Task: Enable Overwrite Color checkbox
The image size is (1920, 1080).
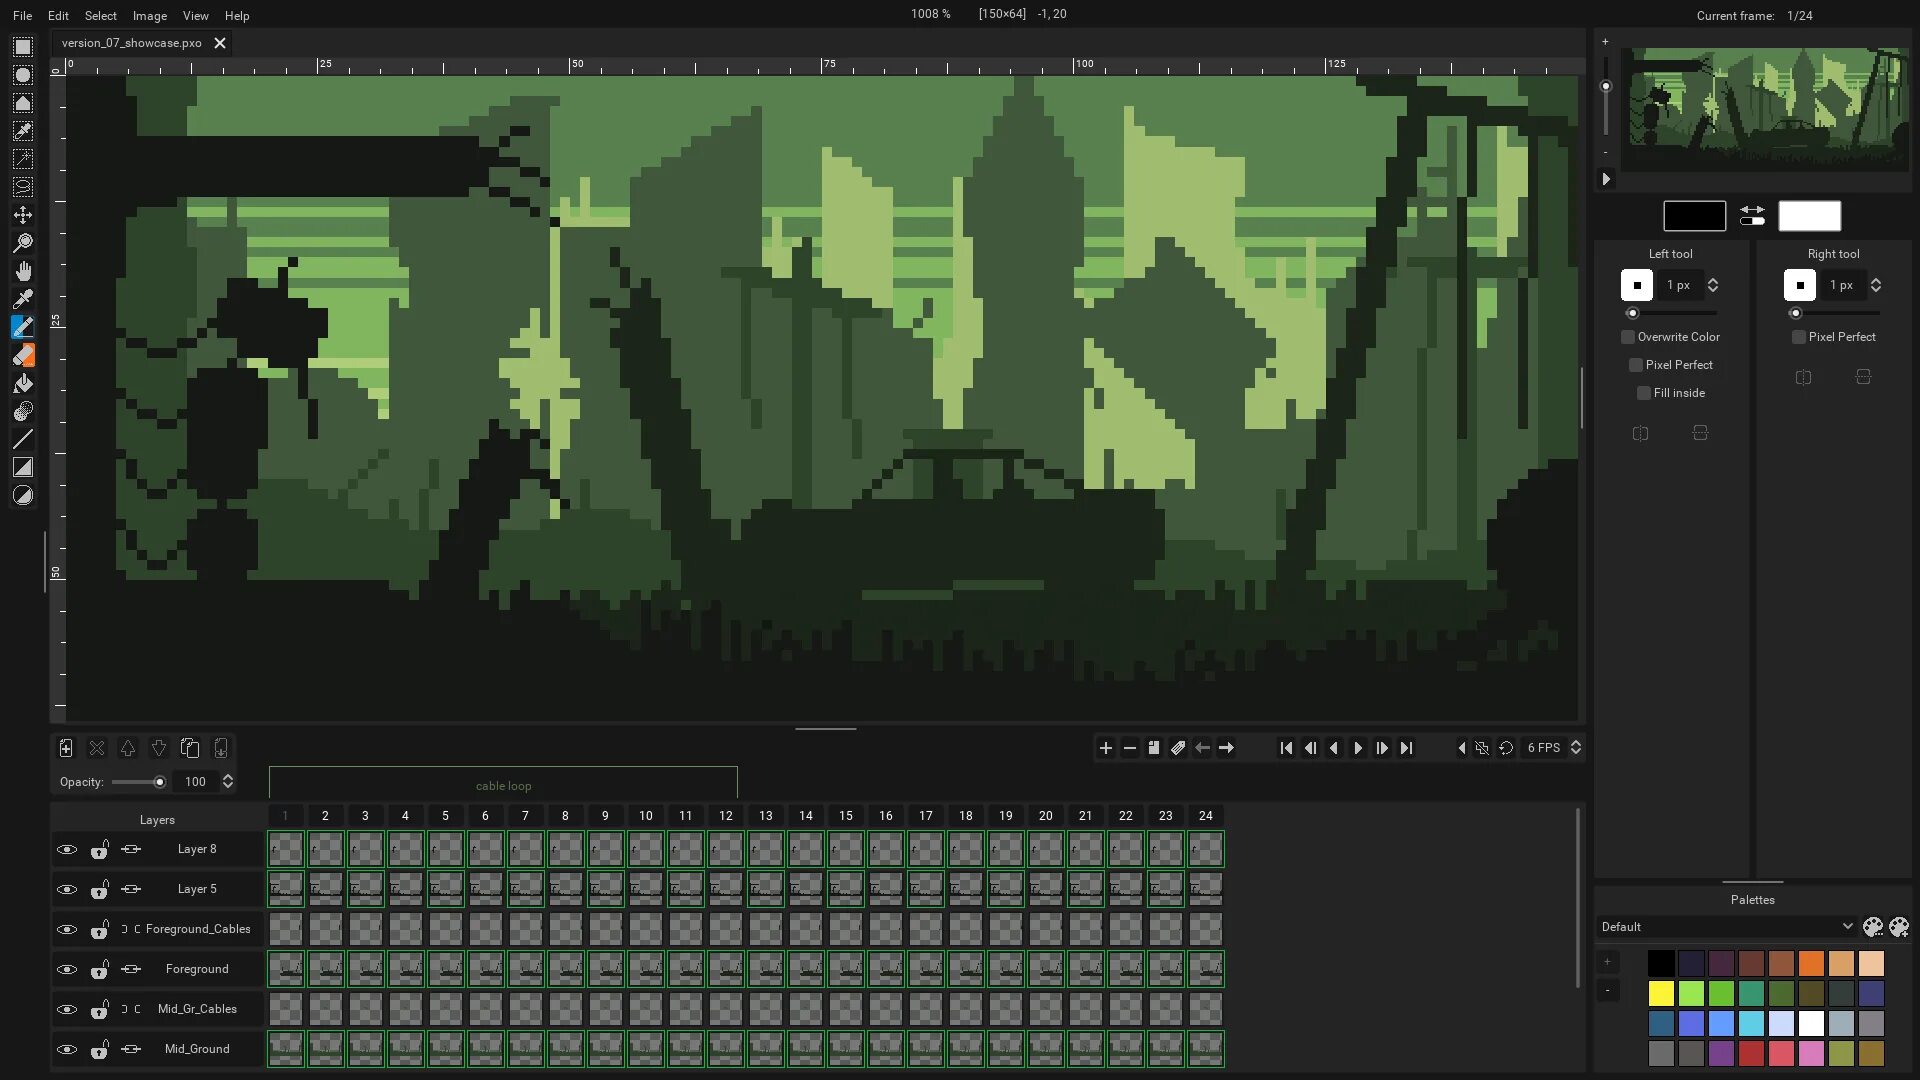Action: point(1627,336)
